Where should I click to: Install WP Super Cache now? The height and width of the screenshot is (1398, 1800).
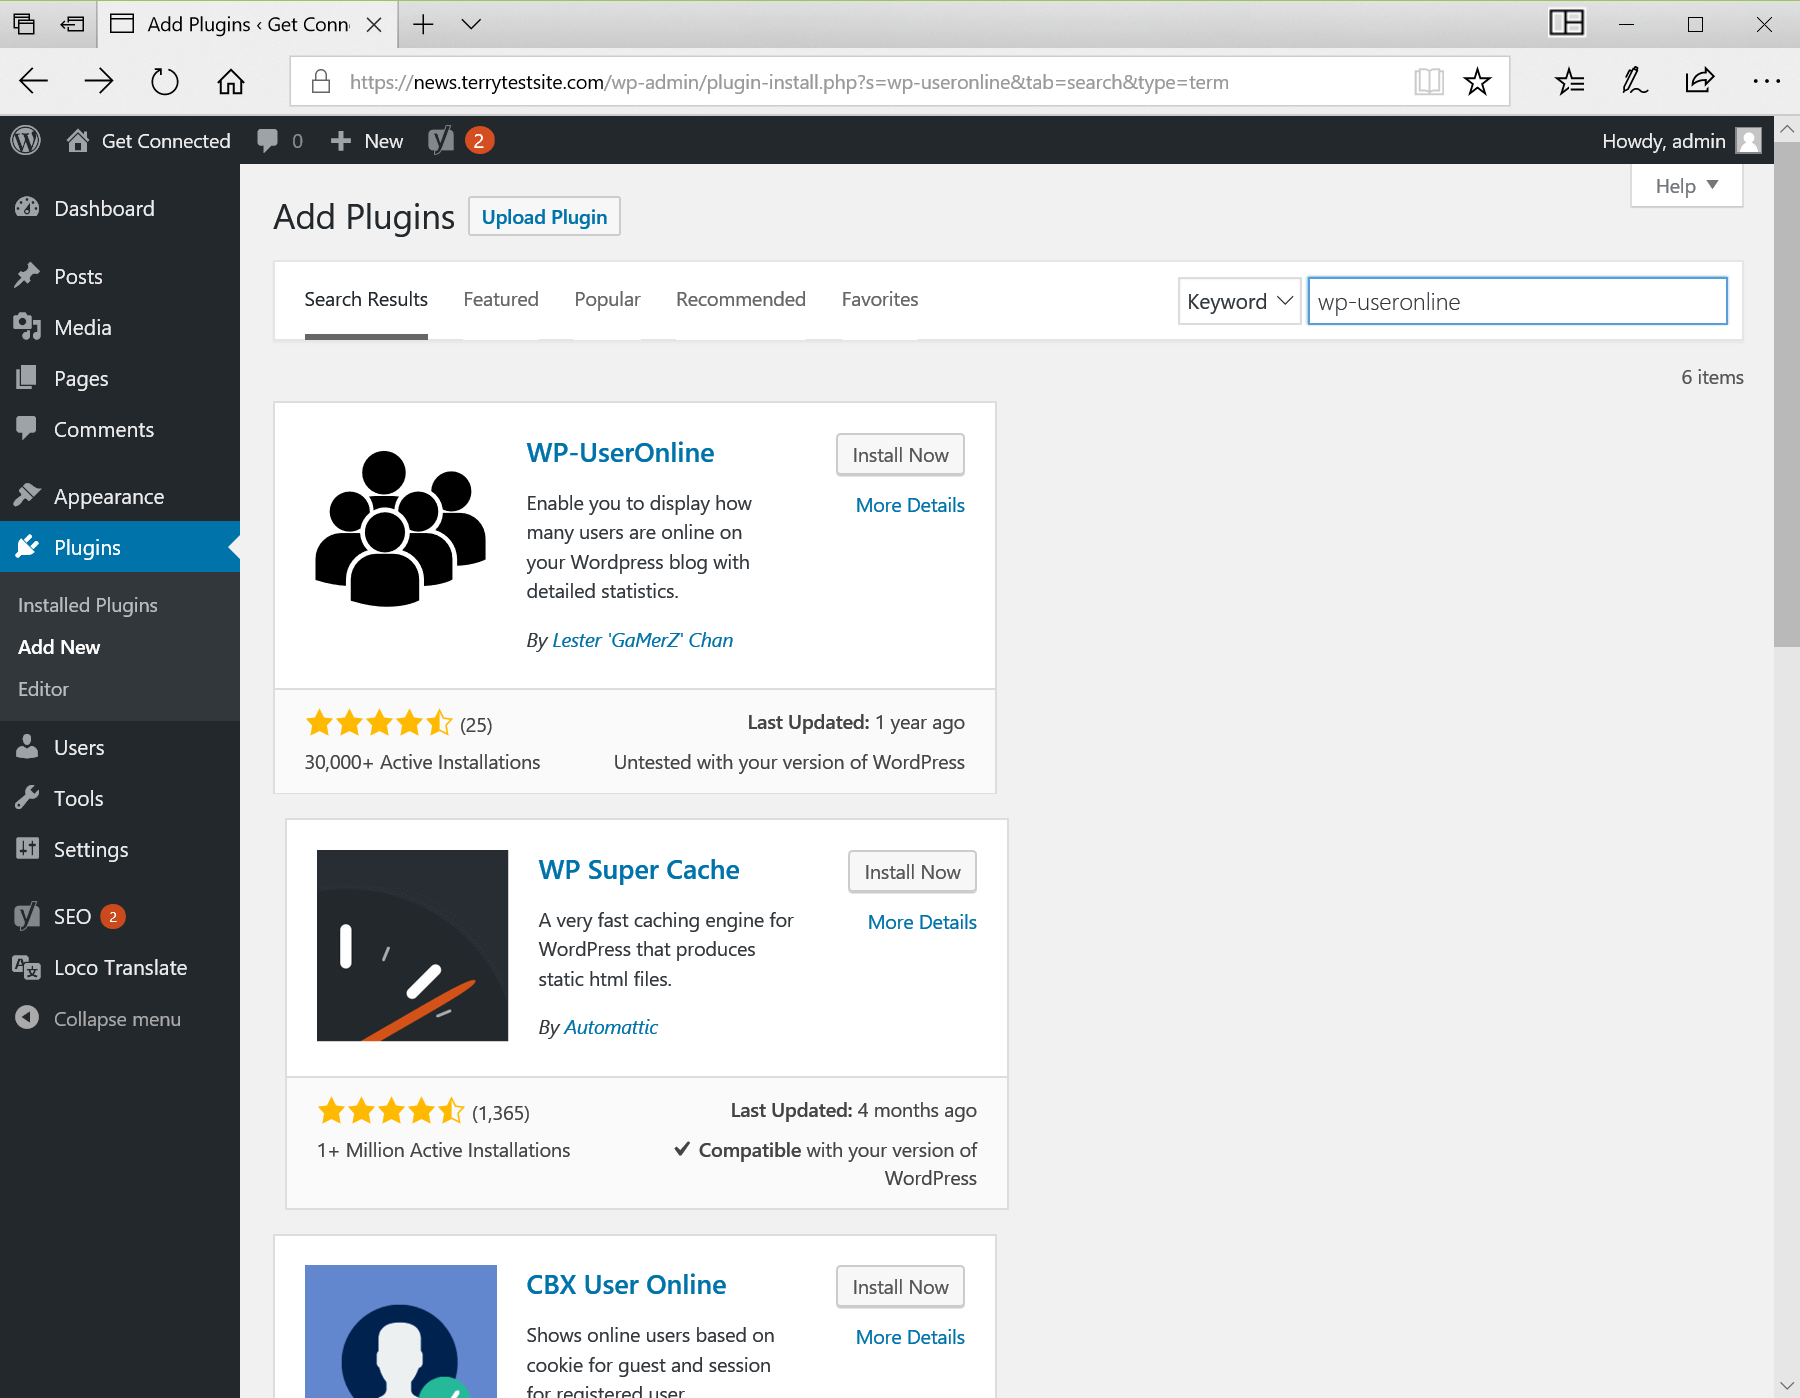pos(912,872)
